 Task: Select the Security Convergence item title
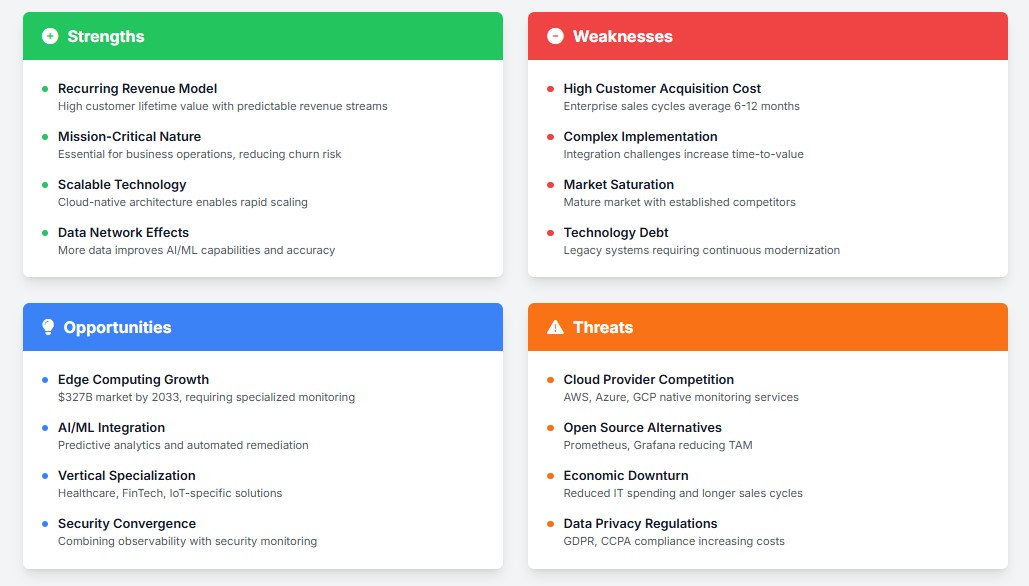[127, 523]
